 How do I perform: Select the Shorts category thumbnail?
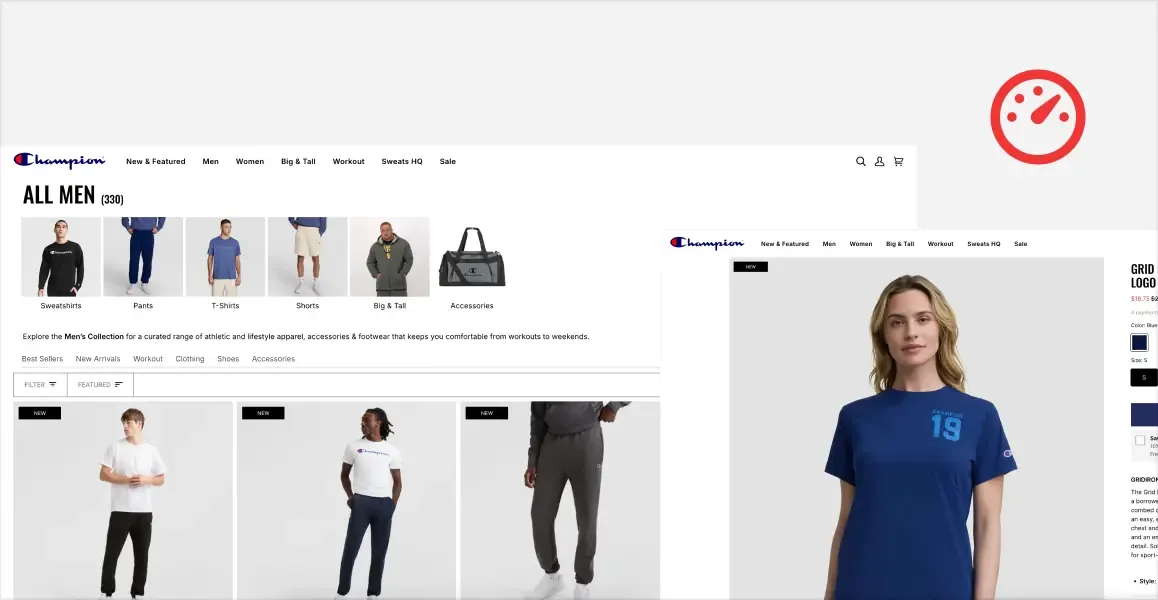click(x=307, y=257)
